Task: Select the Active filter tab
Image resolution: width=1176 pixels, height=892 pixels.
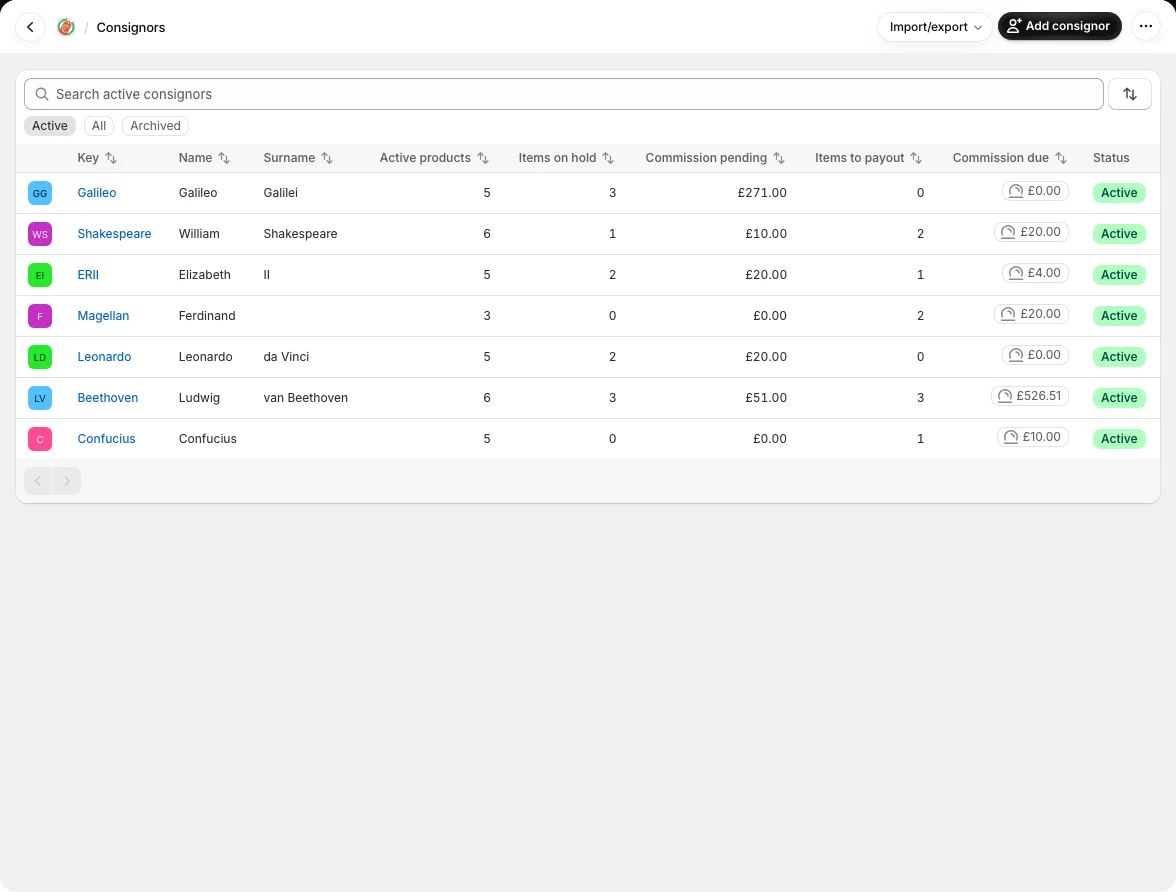Action: point(50,126)
